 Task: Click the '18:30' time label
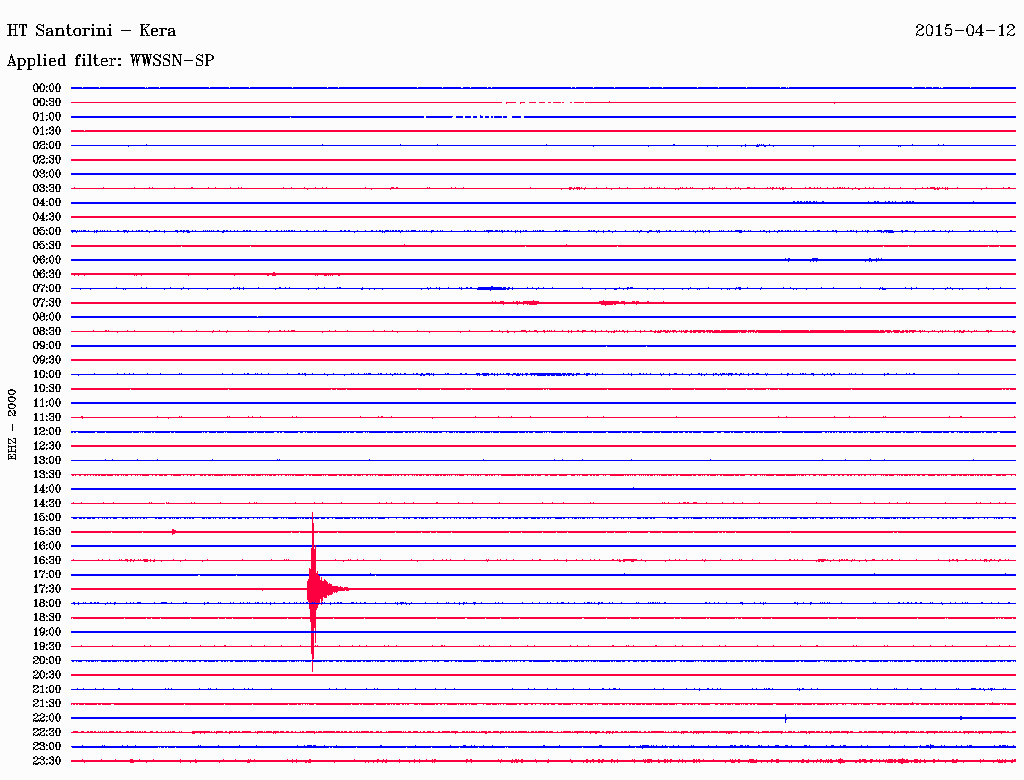point(47,617)
